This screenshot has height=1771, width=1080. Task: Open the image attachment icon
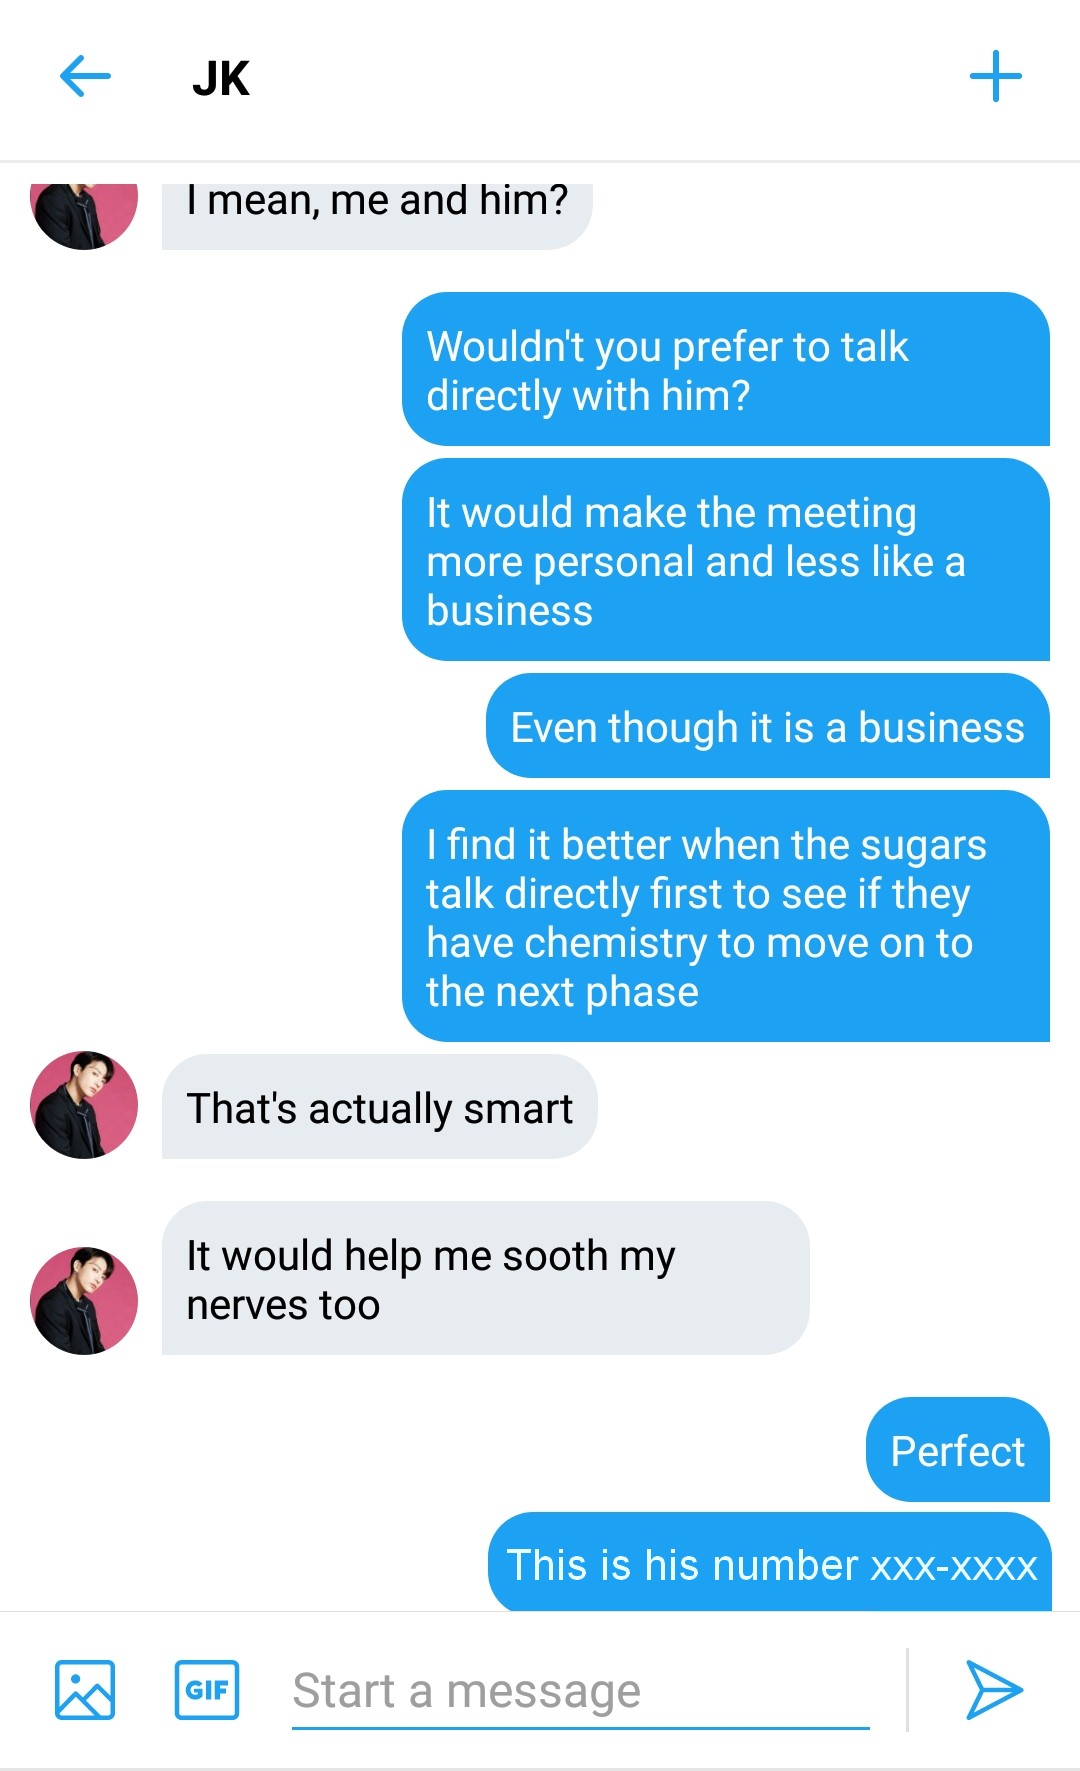coord(85,1689)
